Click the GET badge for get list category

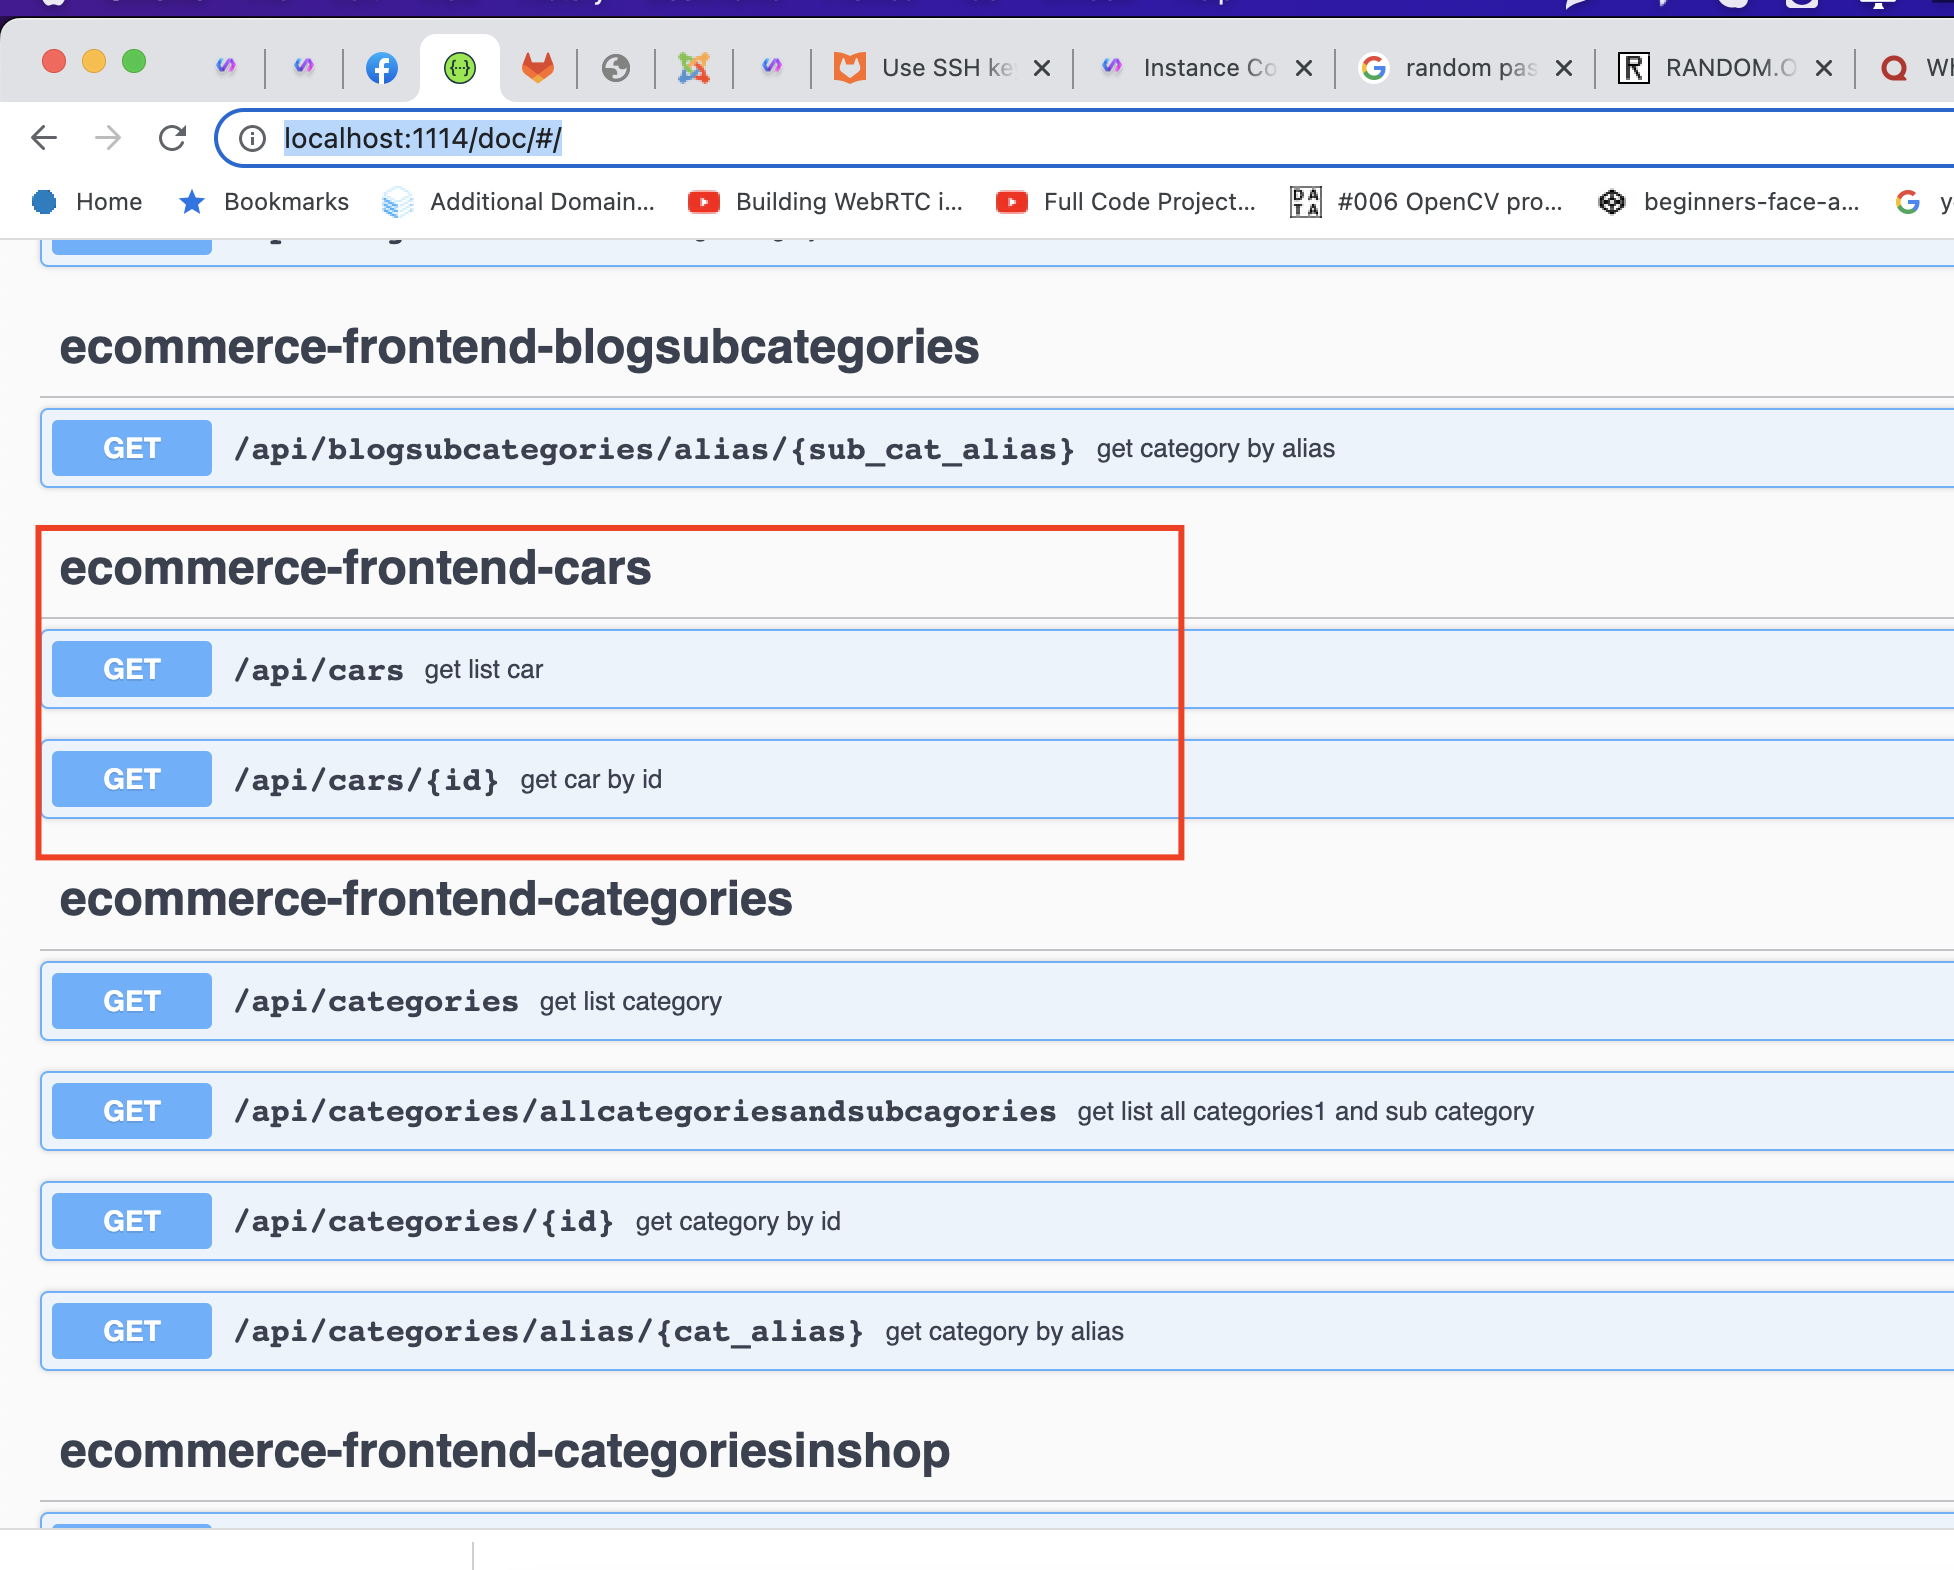pyautogui.click(x=132, y=1001)
